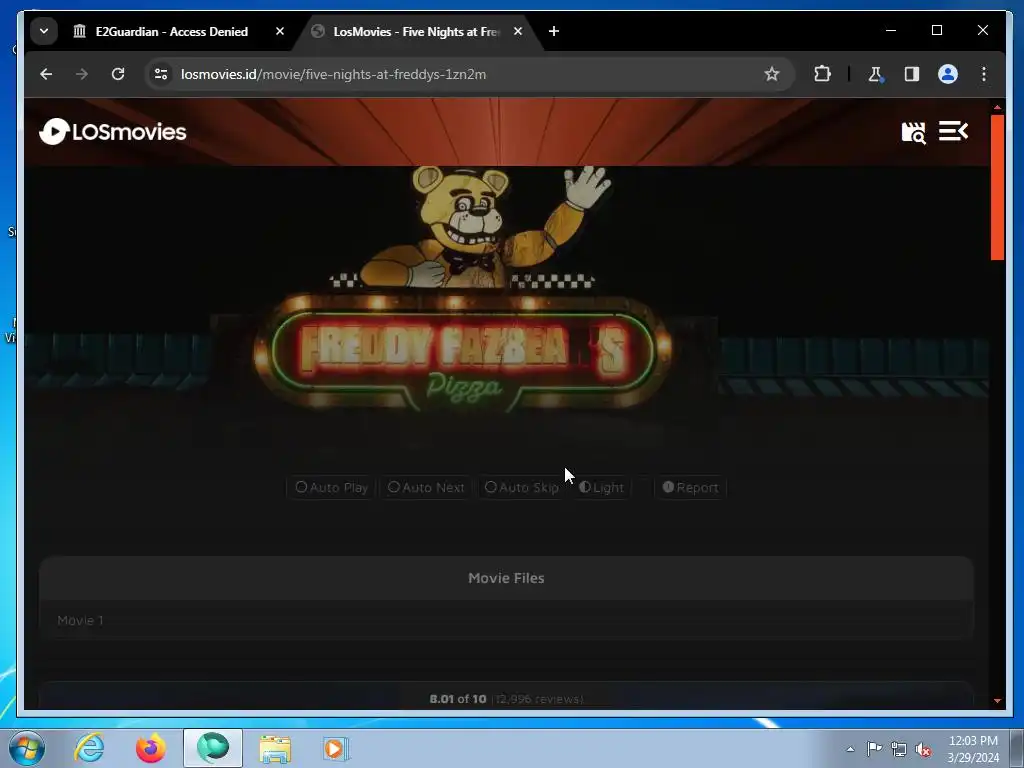Open Windows Media Player from taskbar
The image size is (1024, 768).
[x=336, y=748]
